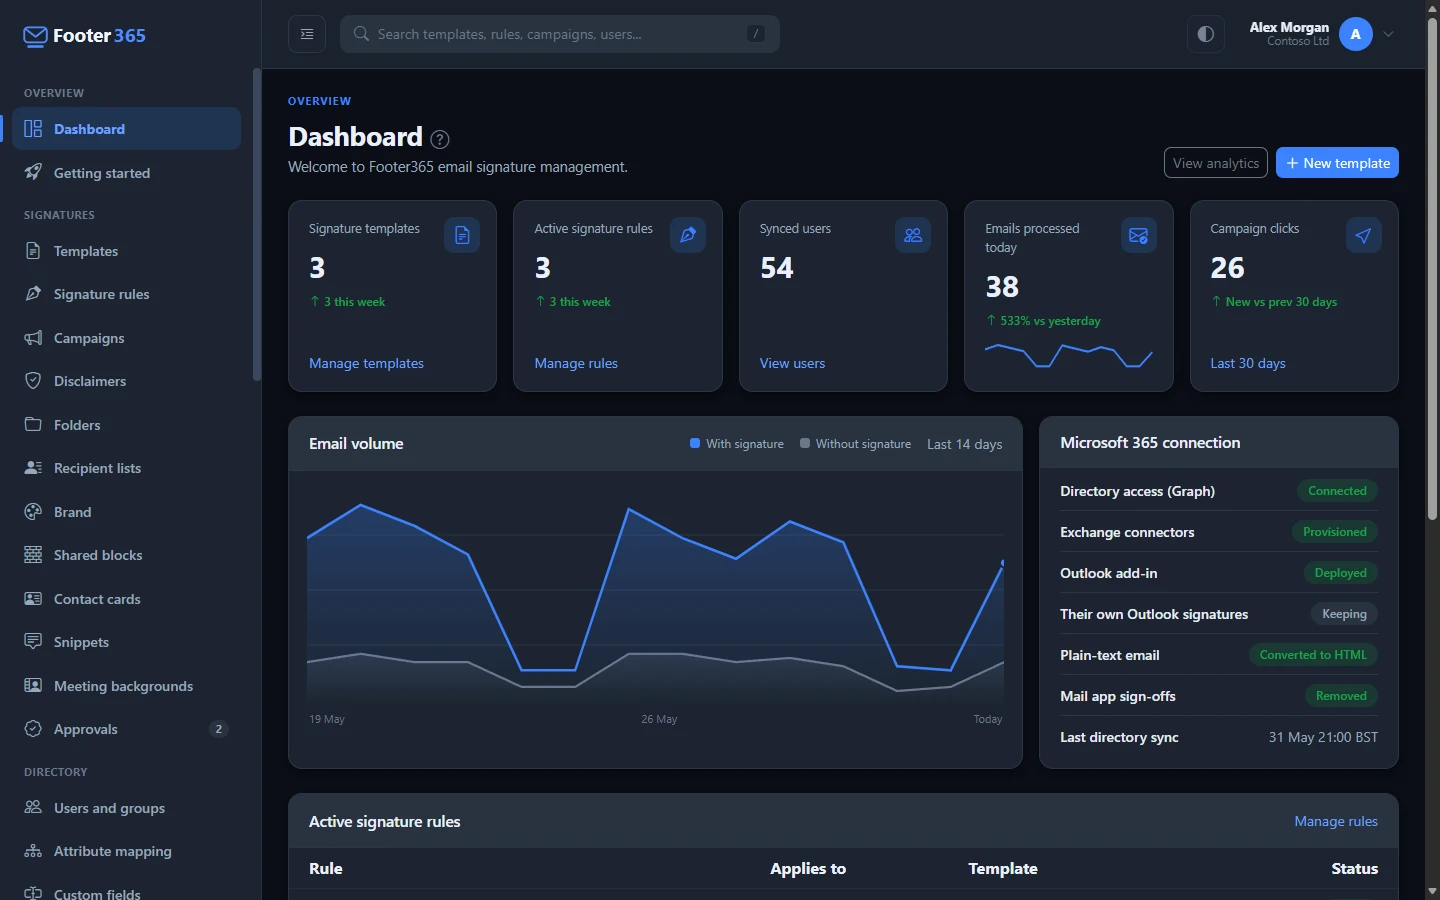The width and height of the screenshot is (1440, 900).
Task: Open Disclaimers sidebar item
Action: point(127,381)
